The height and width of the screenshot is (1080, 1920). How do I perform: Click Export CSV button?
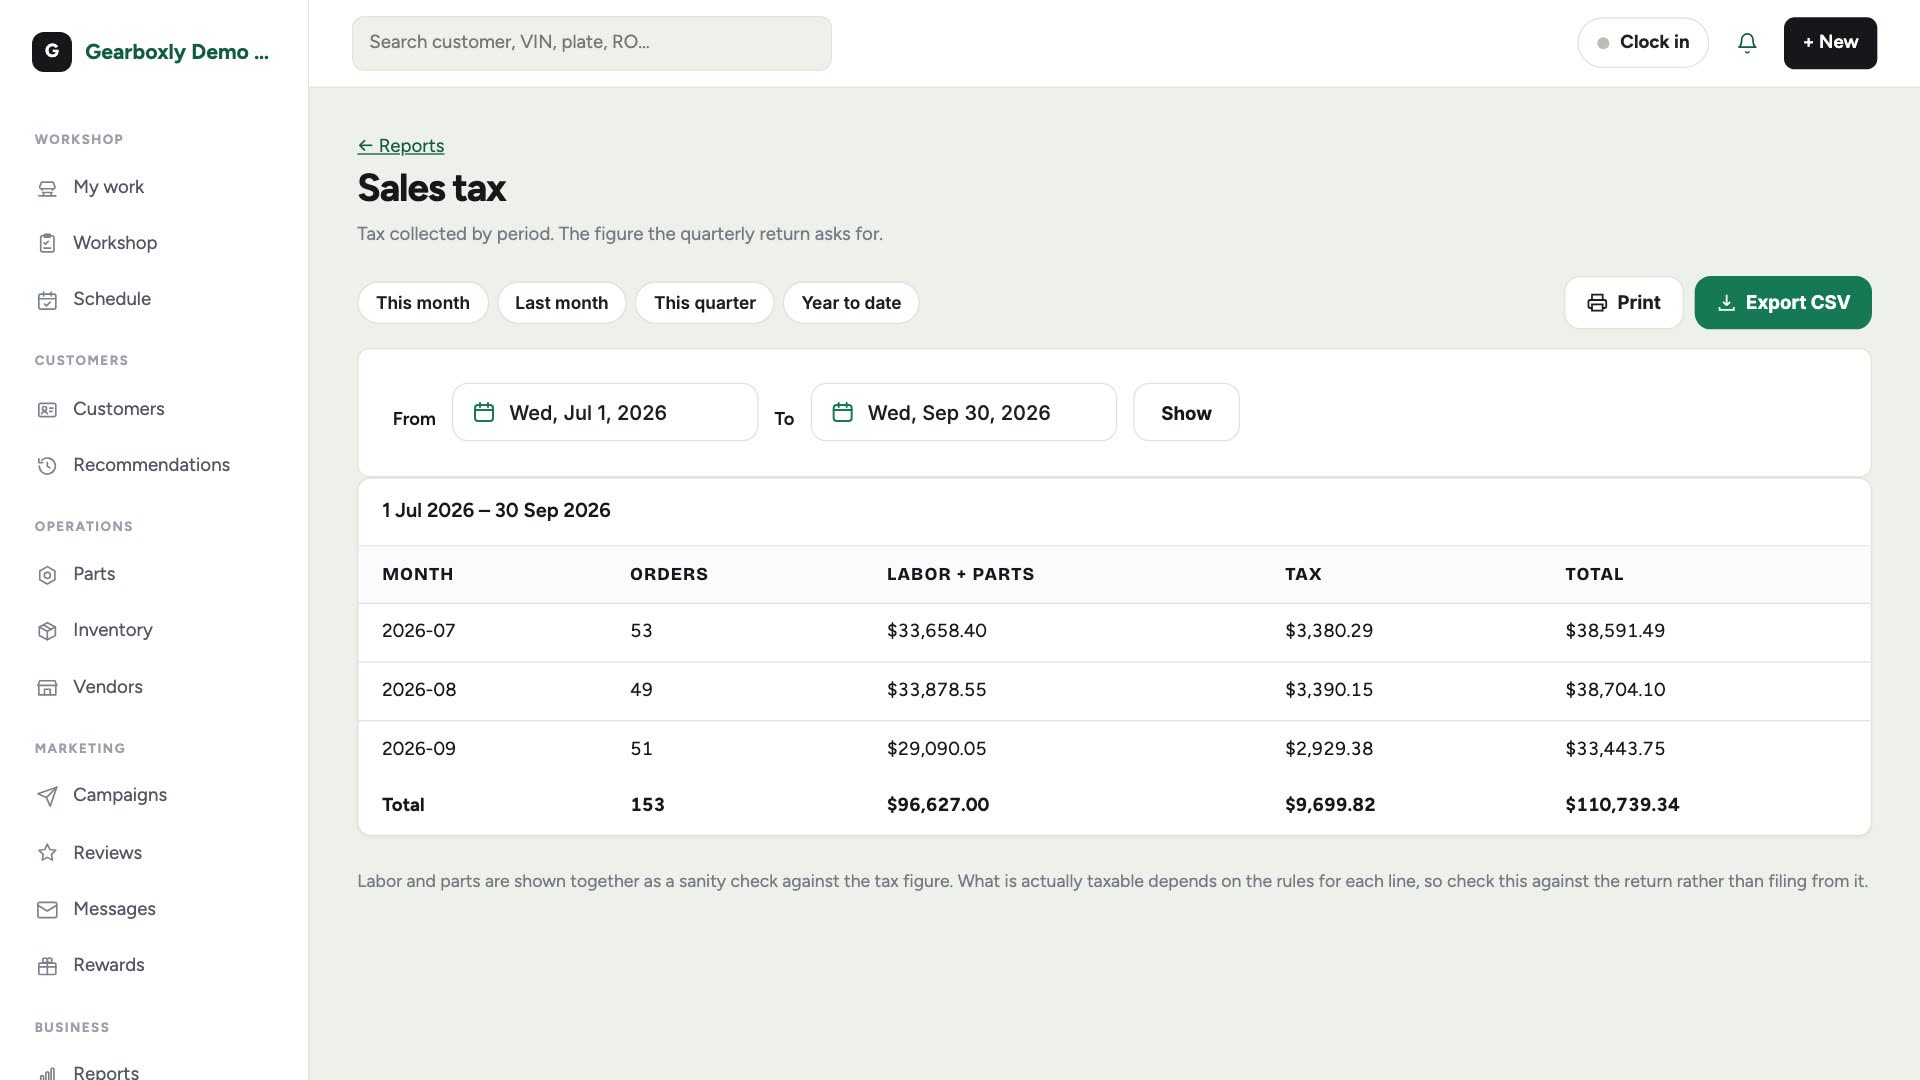pyautogui.click(x=1783, y=303)
